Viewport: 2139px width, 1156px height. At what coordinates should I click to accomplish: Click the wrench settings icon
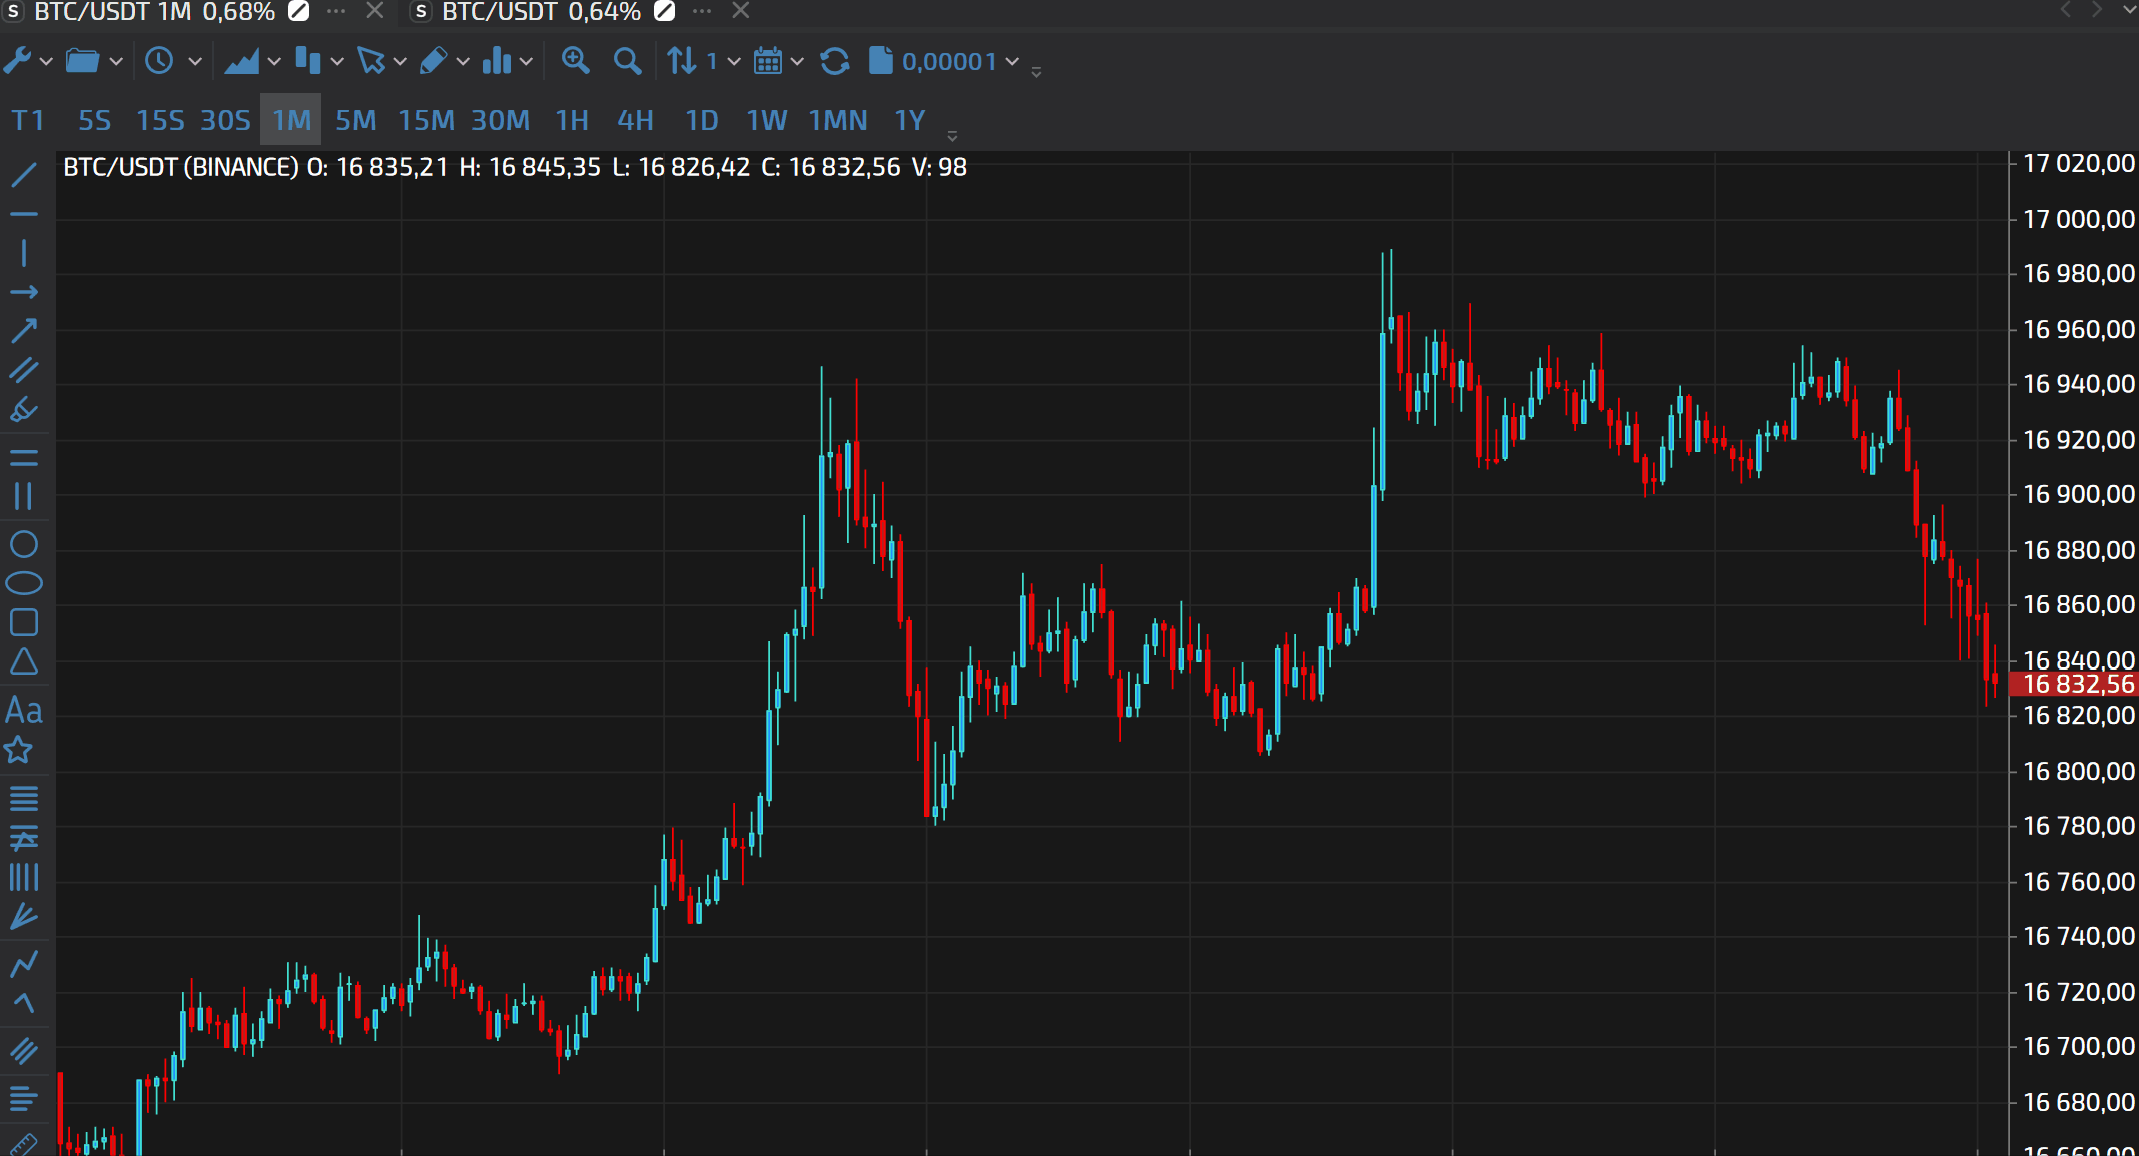point(17,61)
